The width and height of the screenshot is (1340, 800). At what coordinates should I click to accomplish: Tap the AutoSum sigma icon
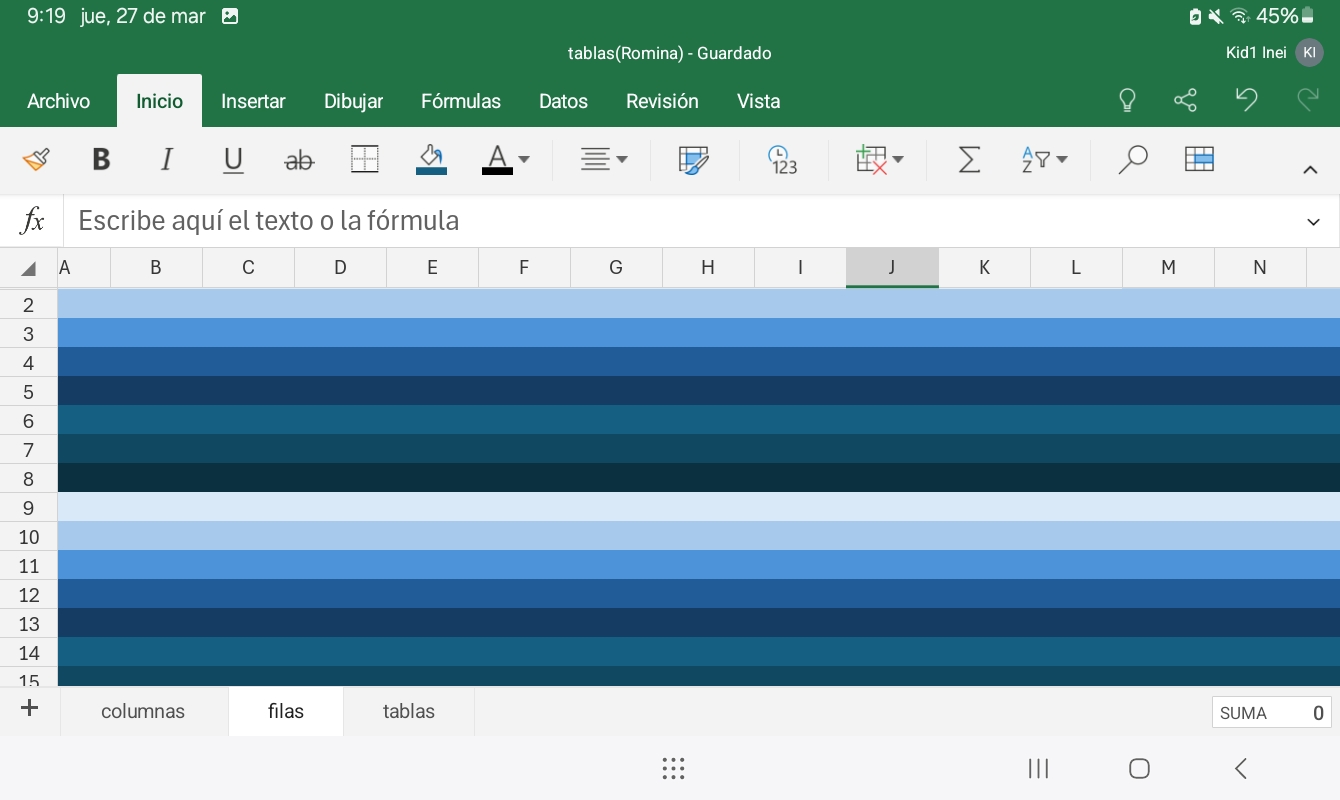969,160
